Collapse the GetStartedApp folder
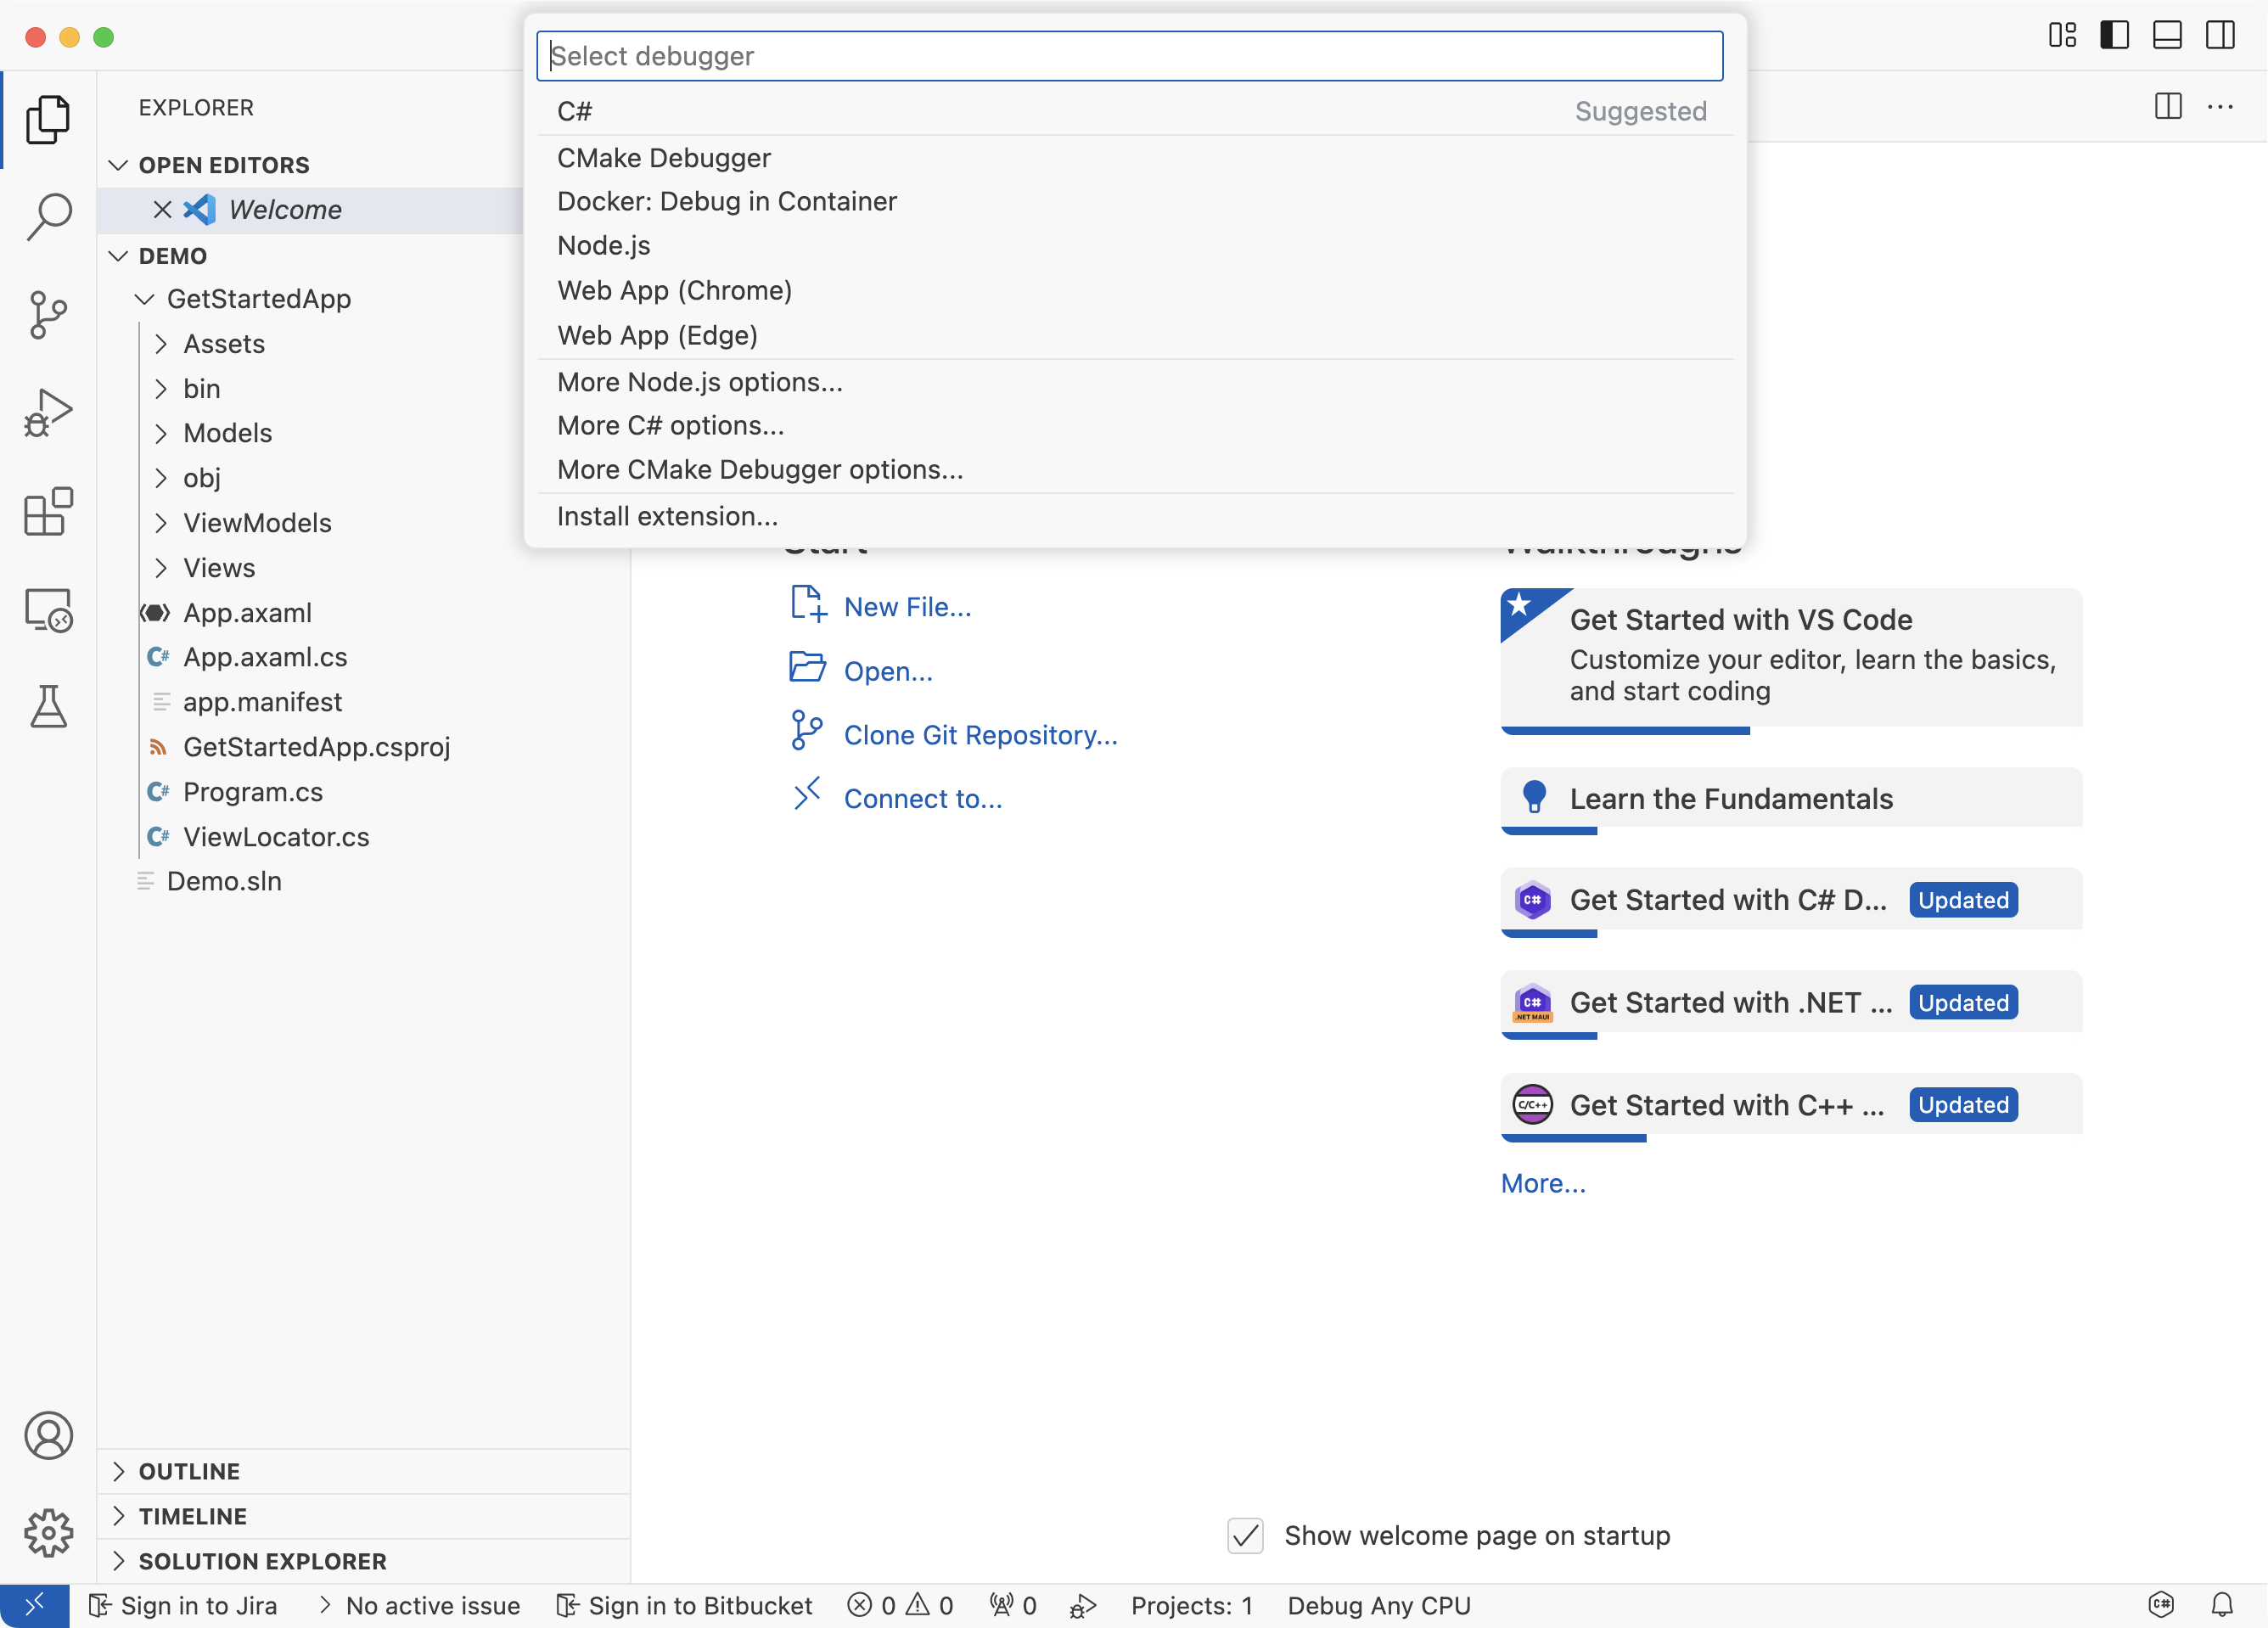The image size is (2268, 1628). [258, 299]
